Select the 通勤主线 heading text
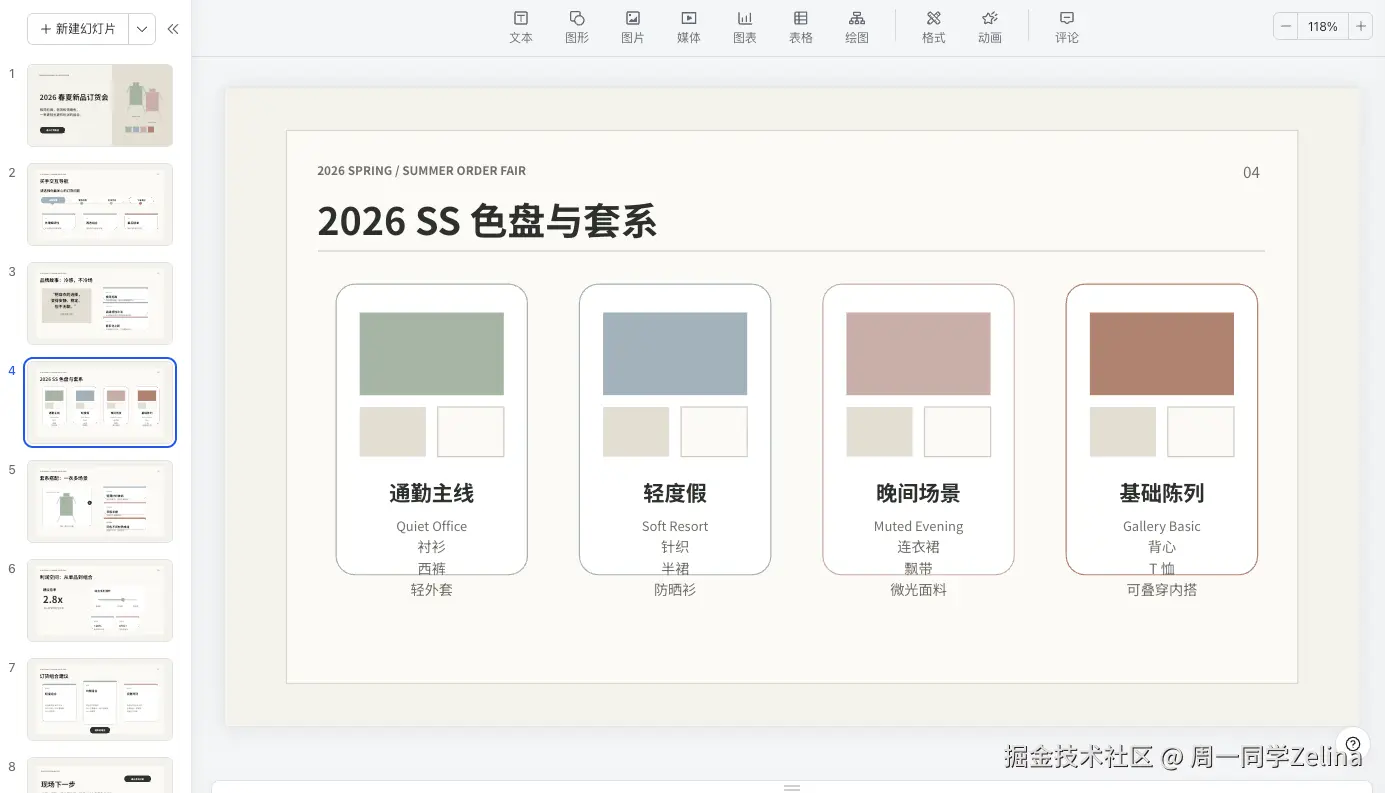 point(432,493)
